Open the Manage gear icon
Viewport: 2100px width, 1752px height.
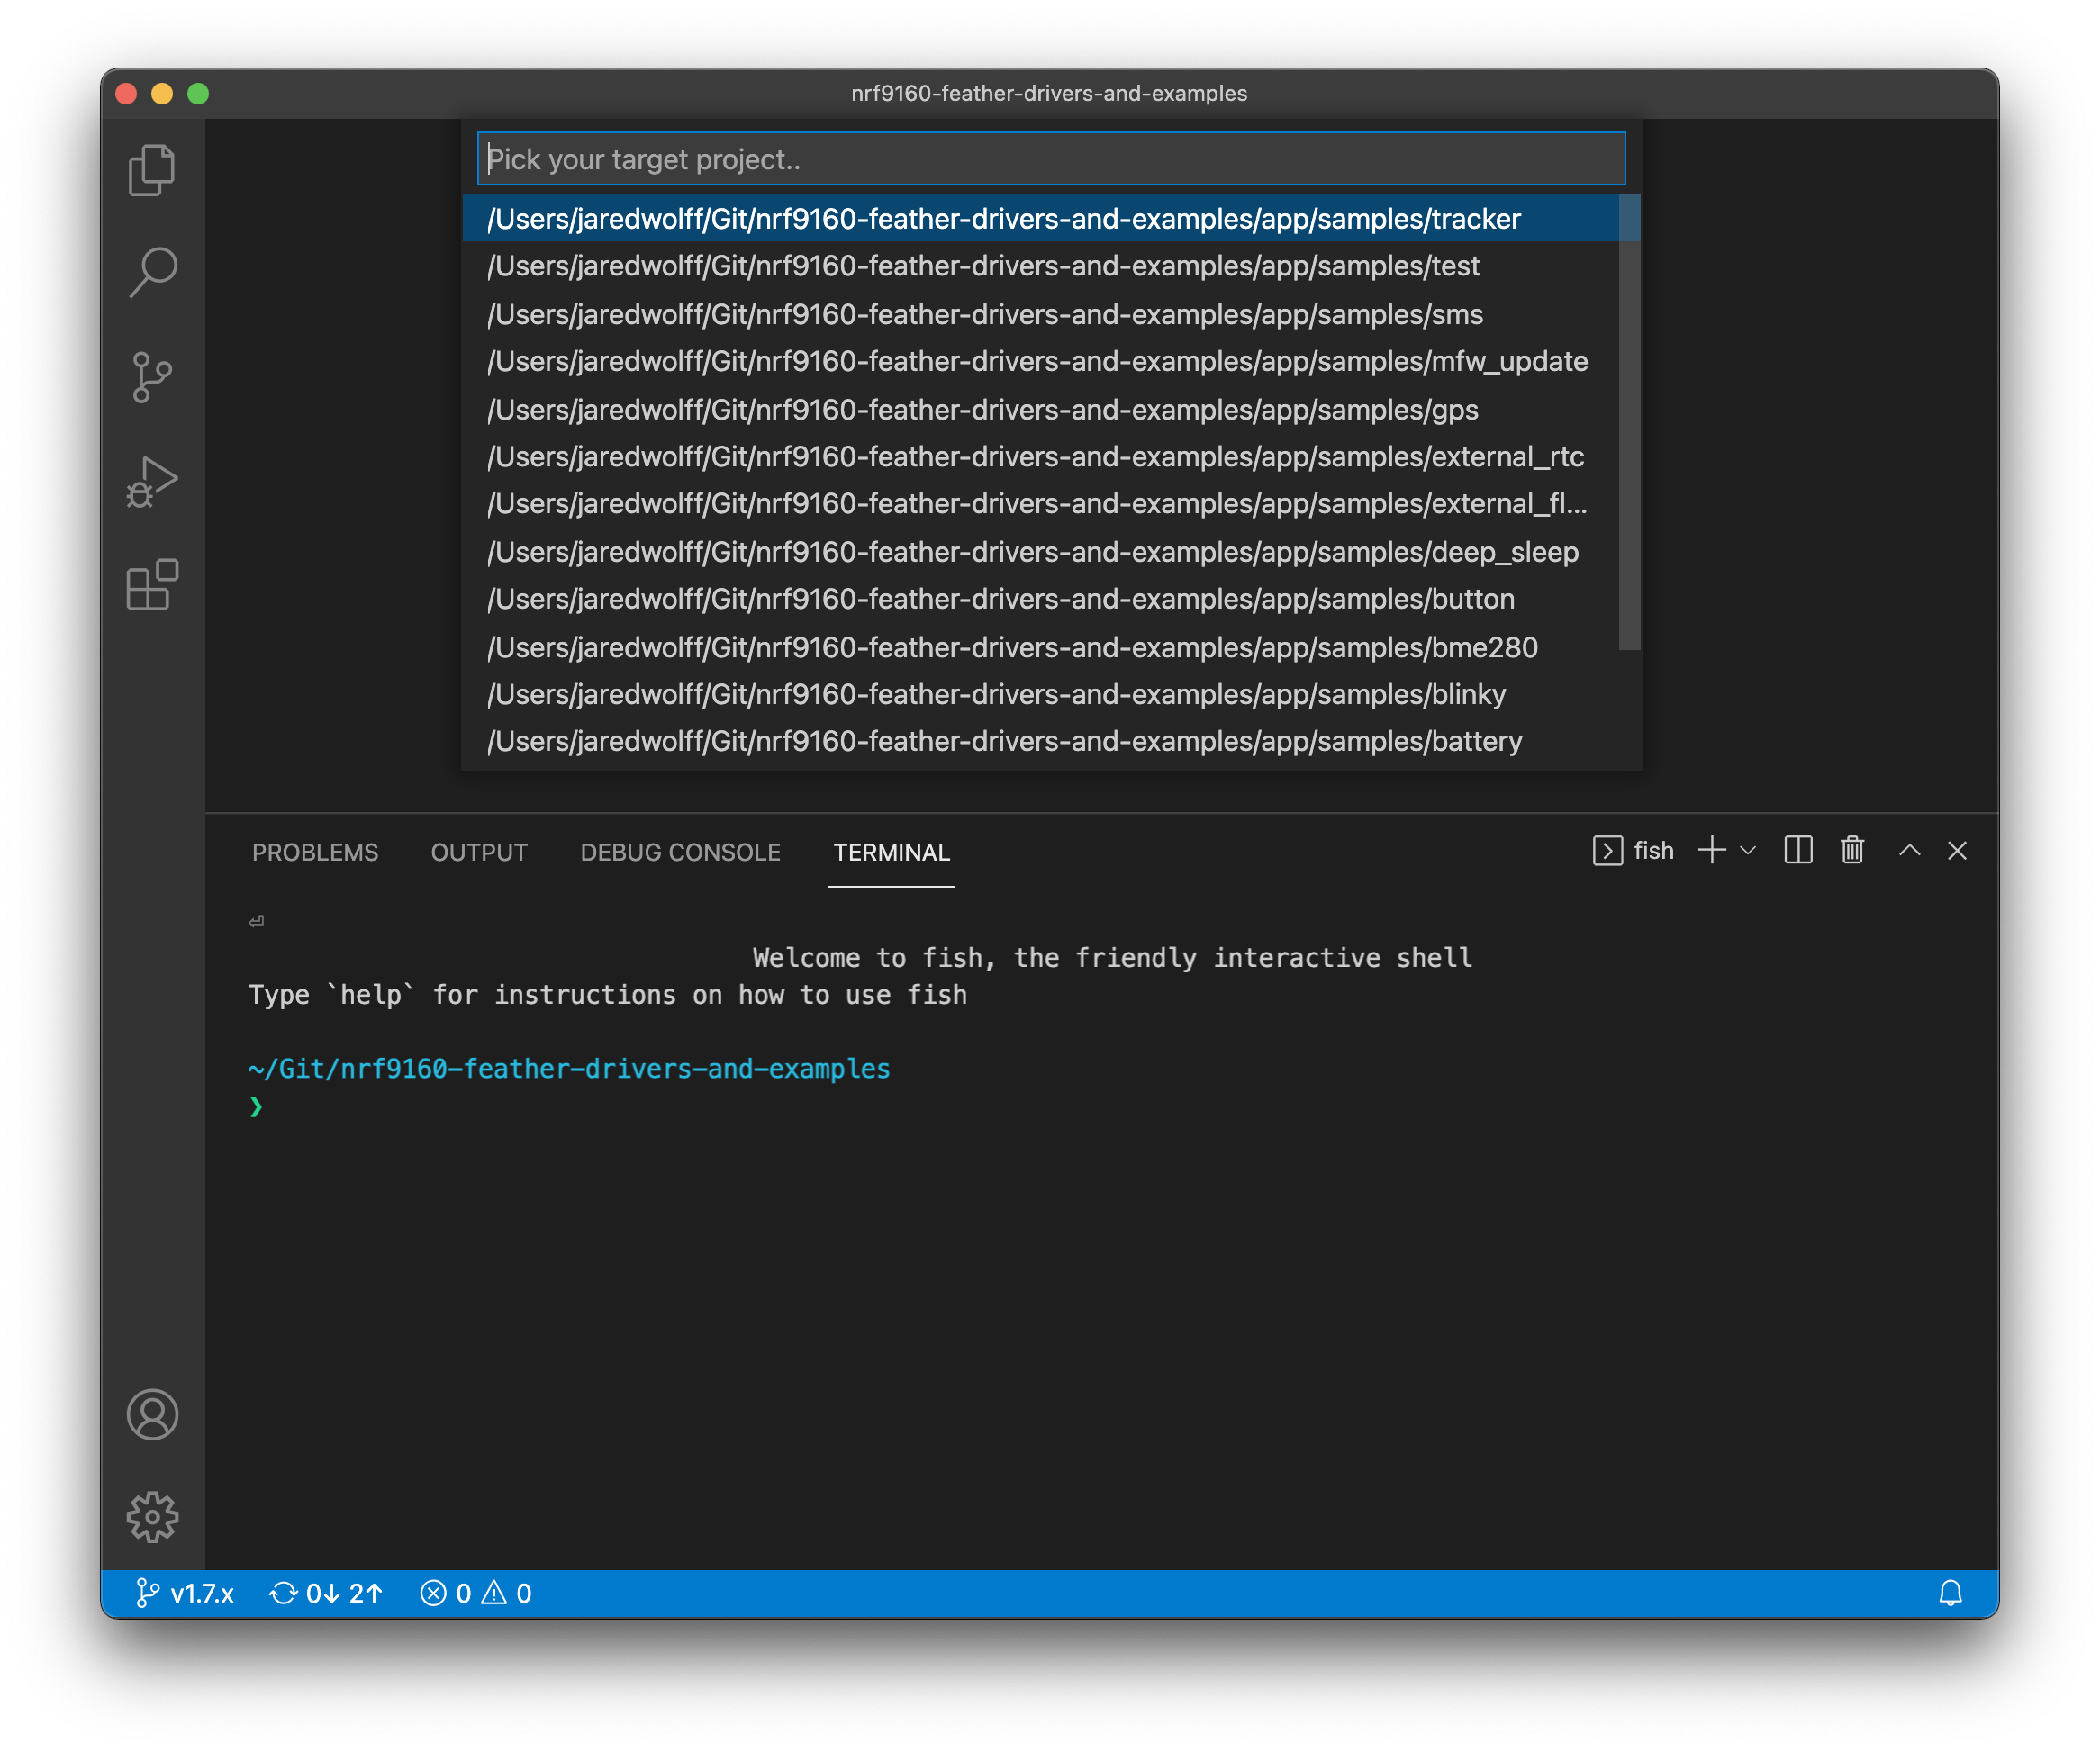click(x=152, y=1517)
